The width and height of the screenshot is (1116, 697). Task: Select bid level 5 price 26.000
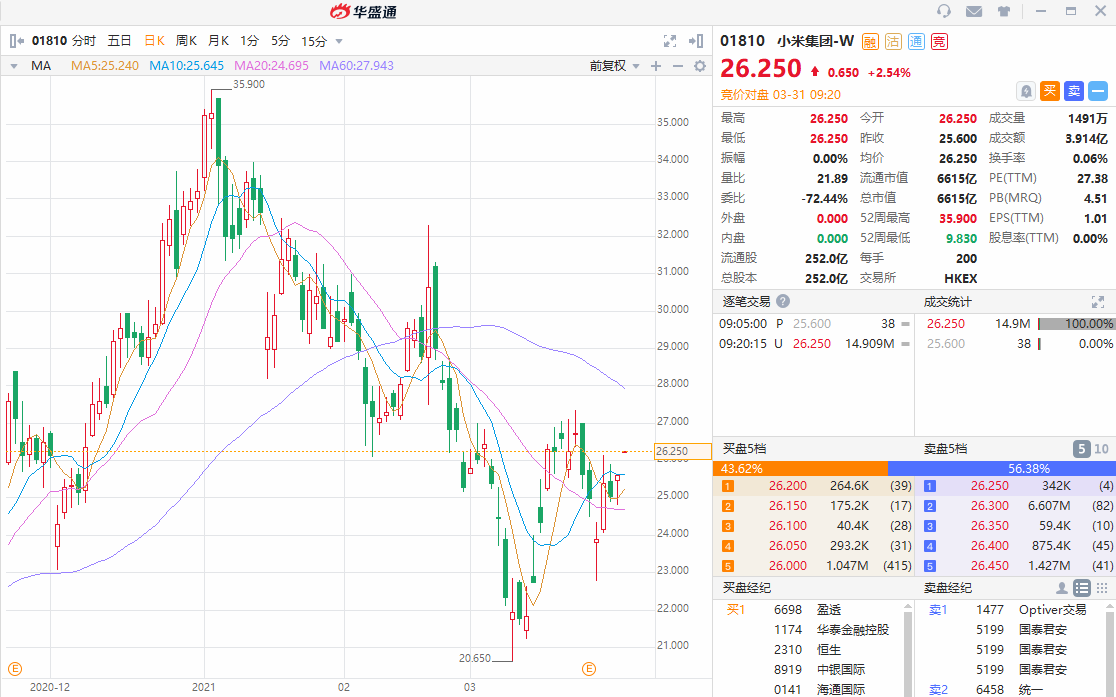(x=788, y=565)
